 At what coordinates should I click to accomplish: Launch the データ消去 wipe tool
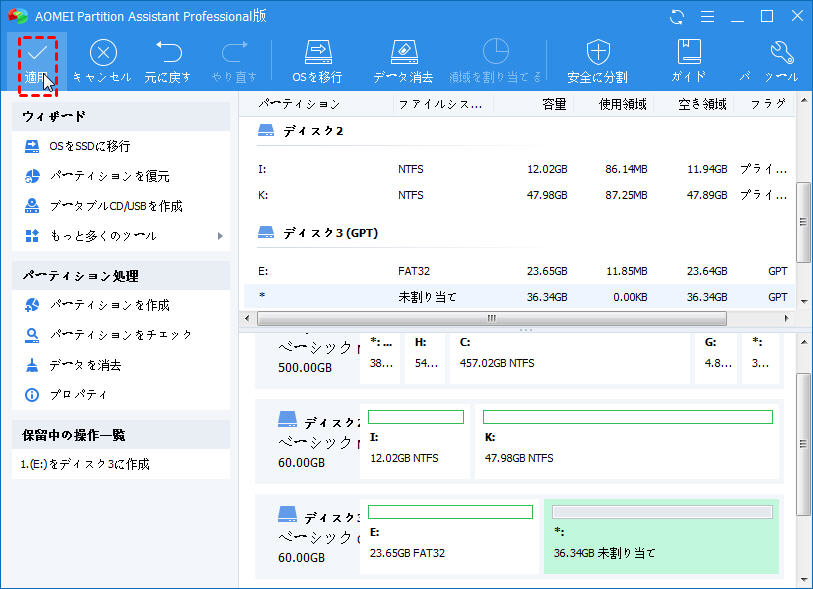click(403, 63)
